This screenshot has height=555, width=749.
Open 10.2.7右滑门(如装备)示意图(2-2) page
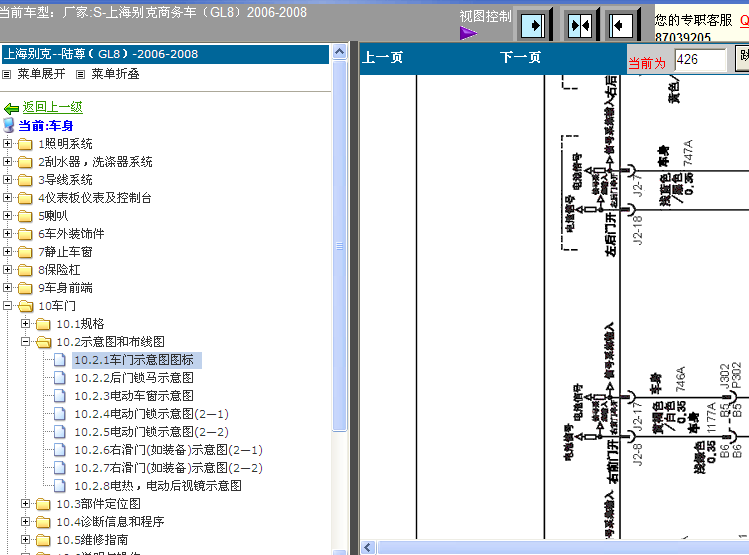169,468
